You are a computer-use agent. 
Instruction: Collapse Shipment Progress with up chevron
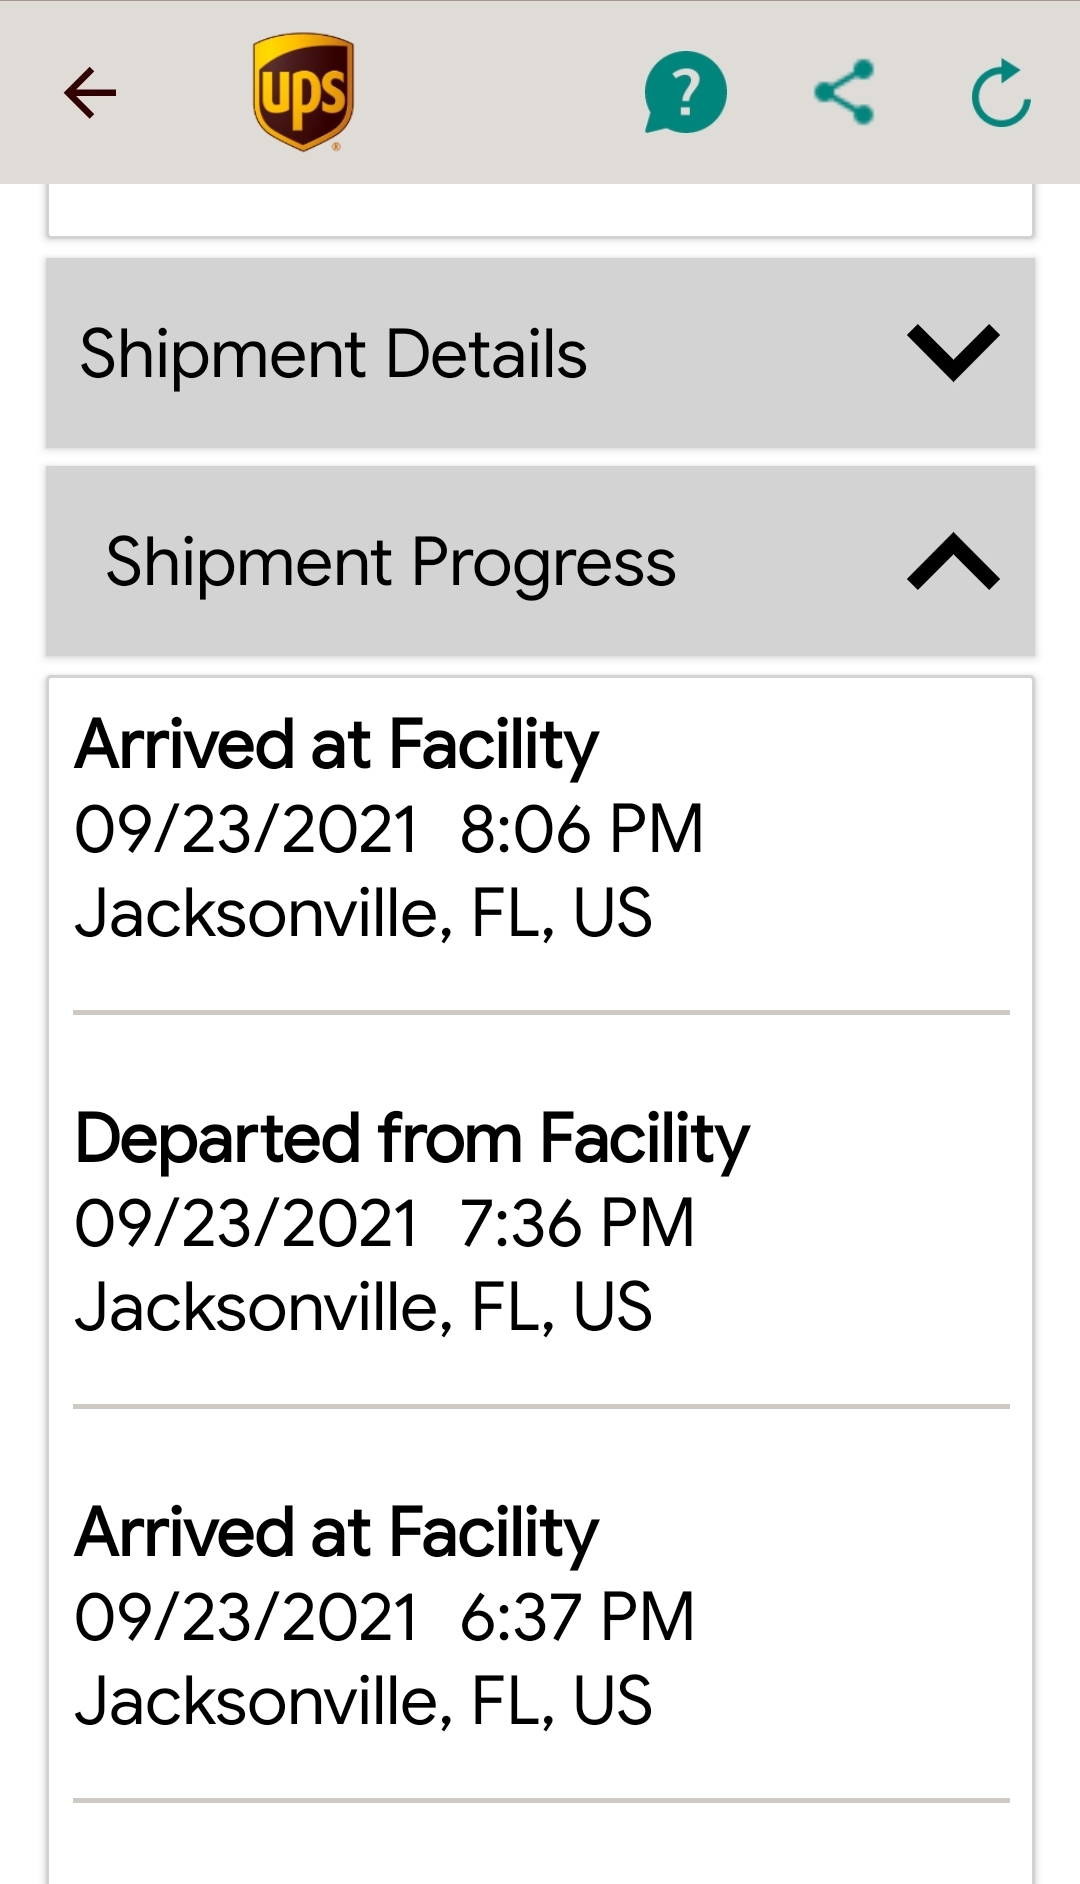(953, 561)
